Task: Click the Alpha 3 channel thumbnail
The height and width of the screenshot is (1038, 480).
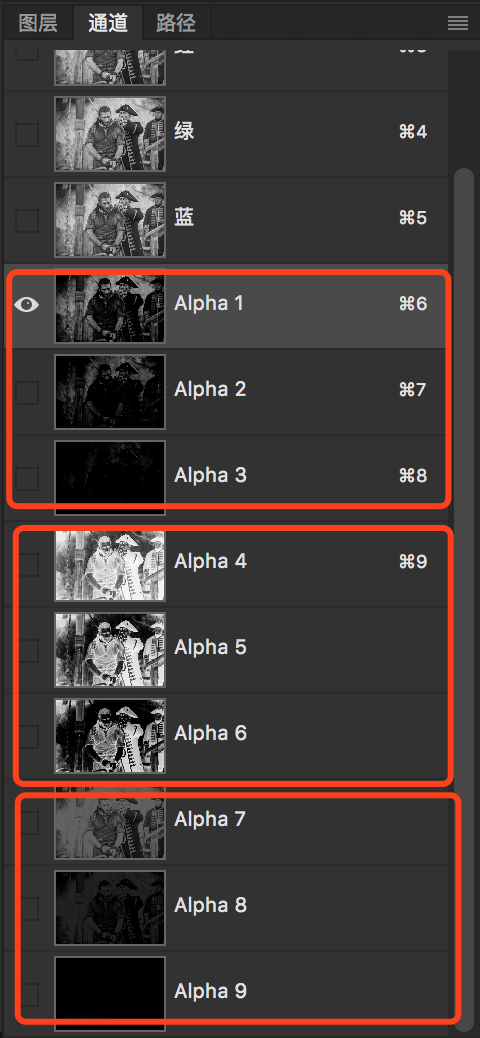Action: (110, 478)
